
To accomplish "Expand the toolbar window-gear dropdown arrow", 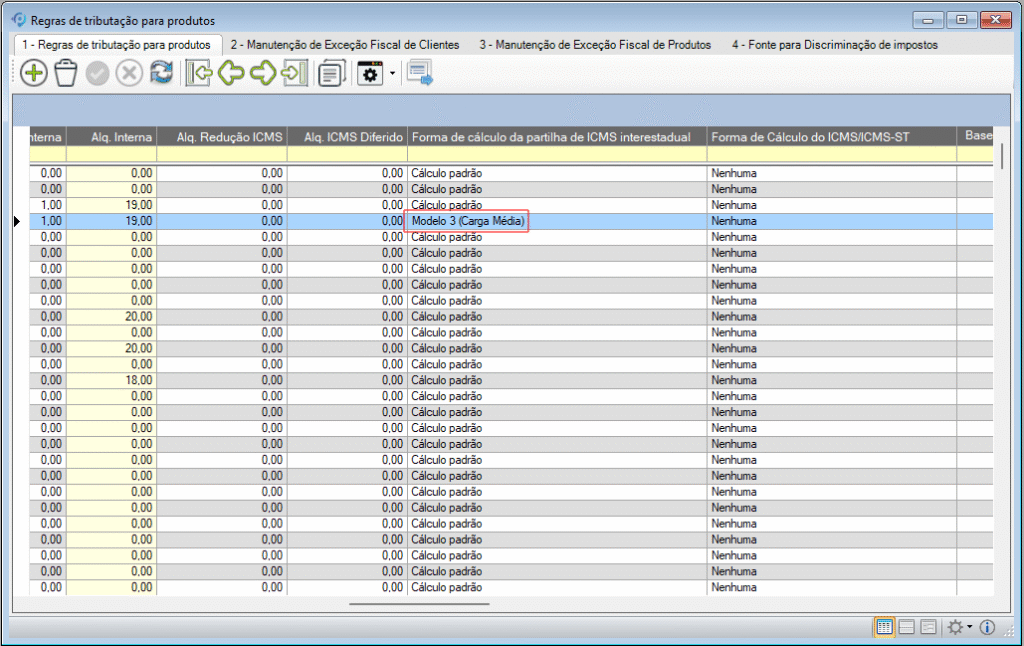I will click(x=393, y=74).
